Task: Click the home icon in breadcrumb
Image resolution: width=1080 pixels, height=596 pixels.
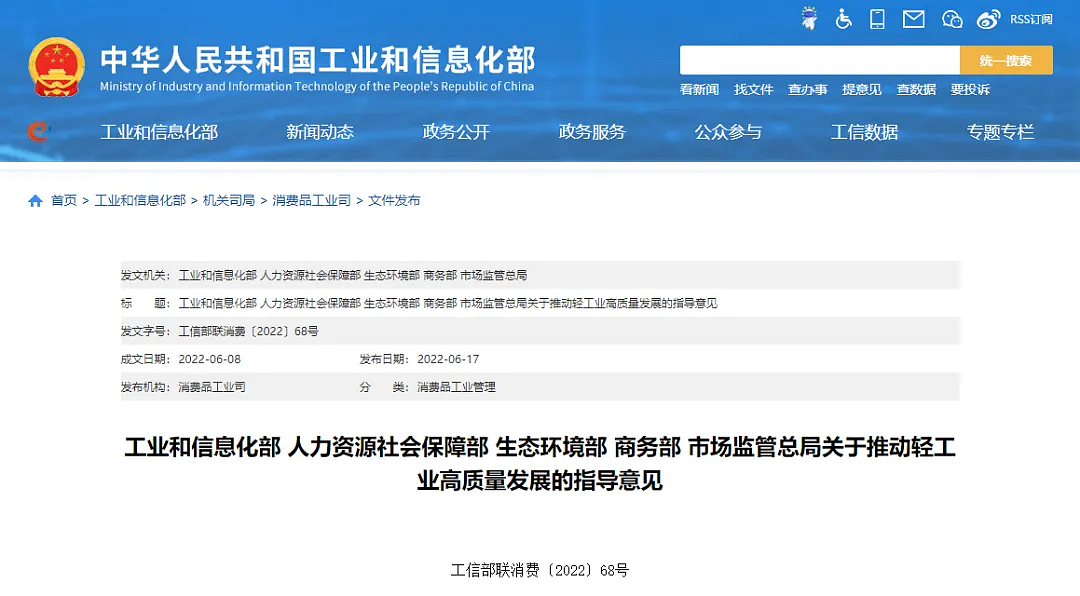Action: coord(35,201)
